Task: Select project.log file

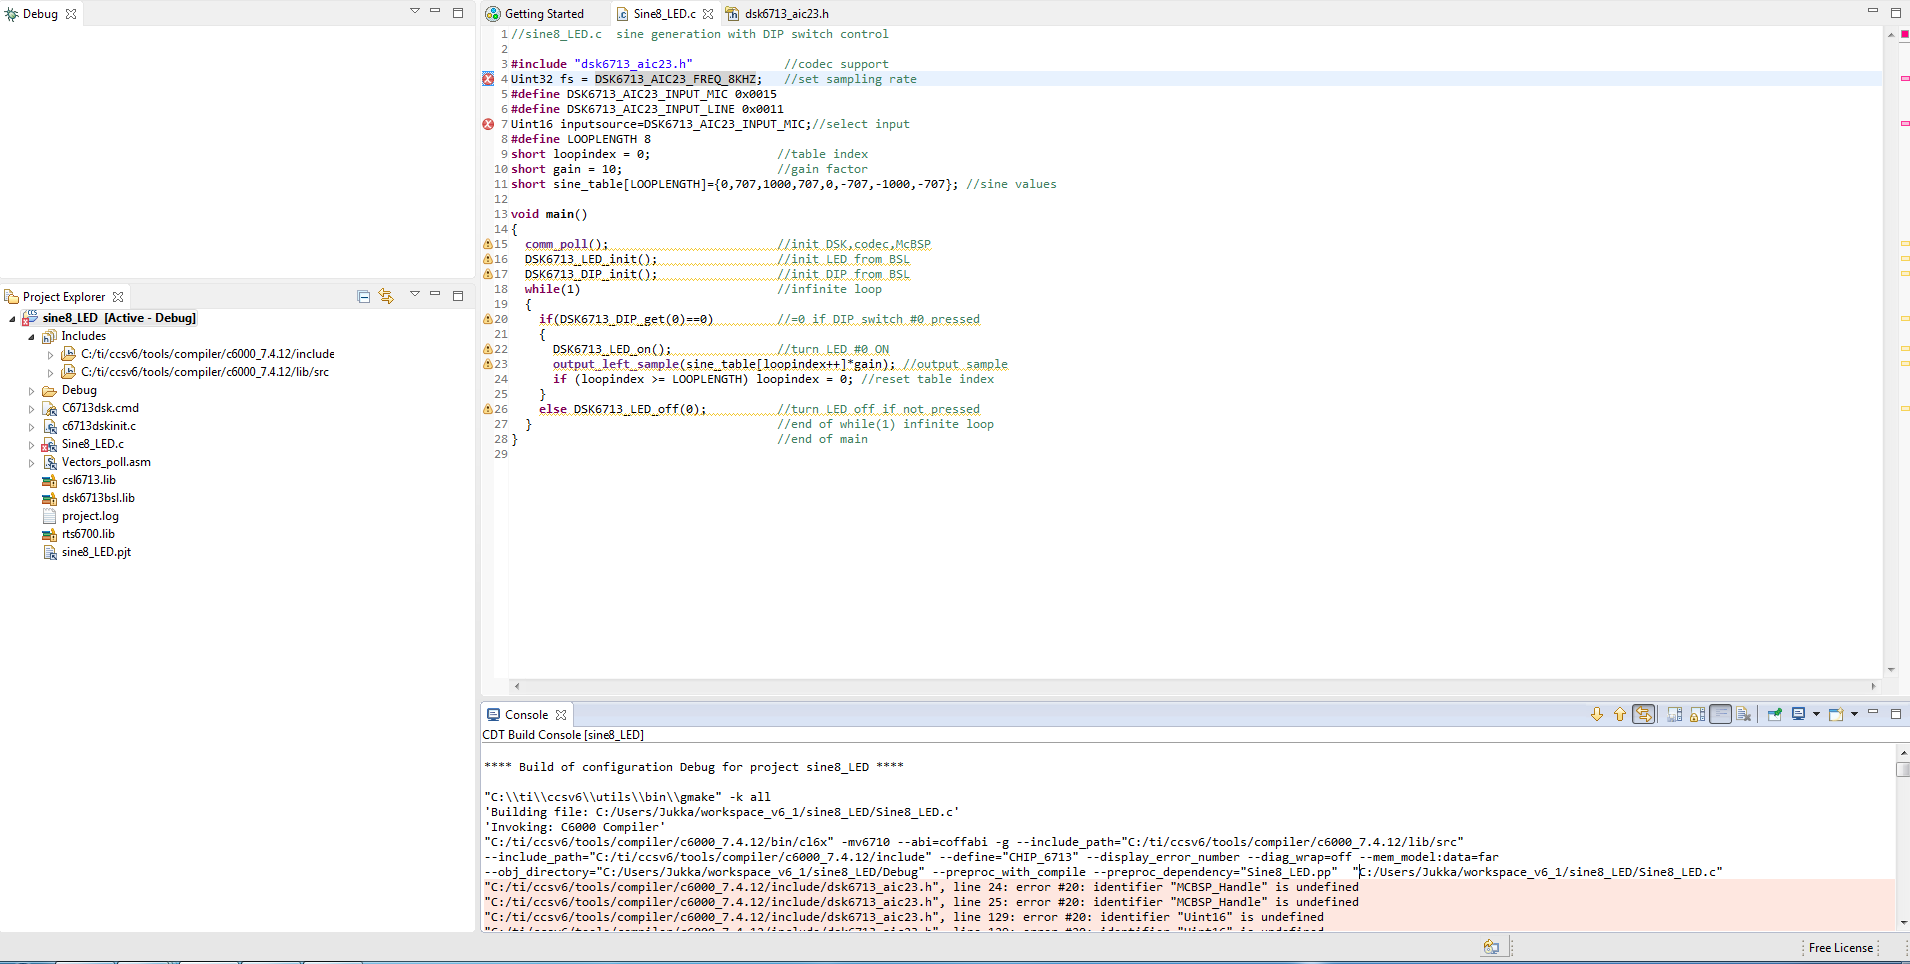Action: pos(90,516)
